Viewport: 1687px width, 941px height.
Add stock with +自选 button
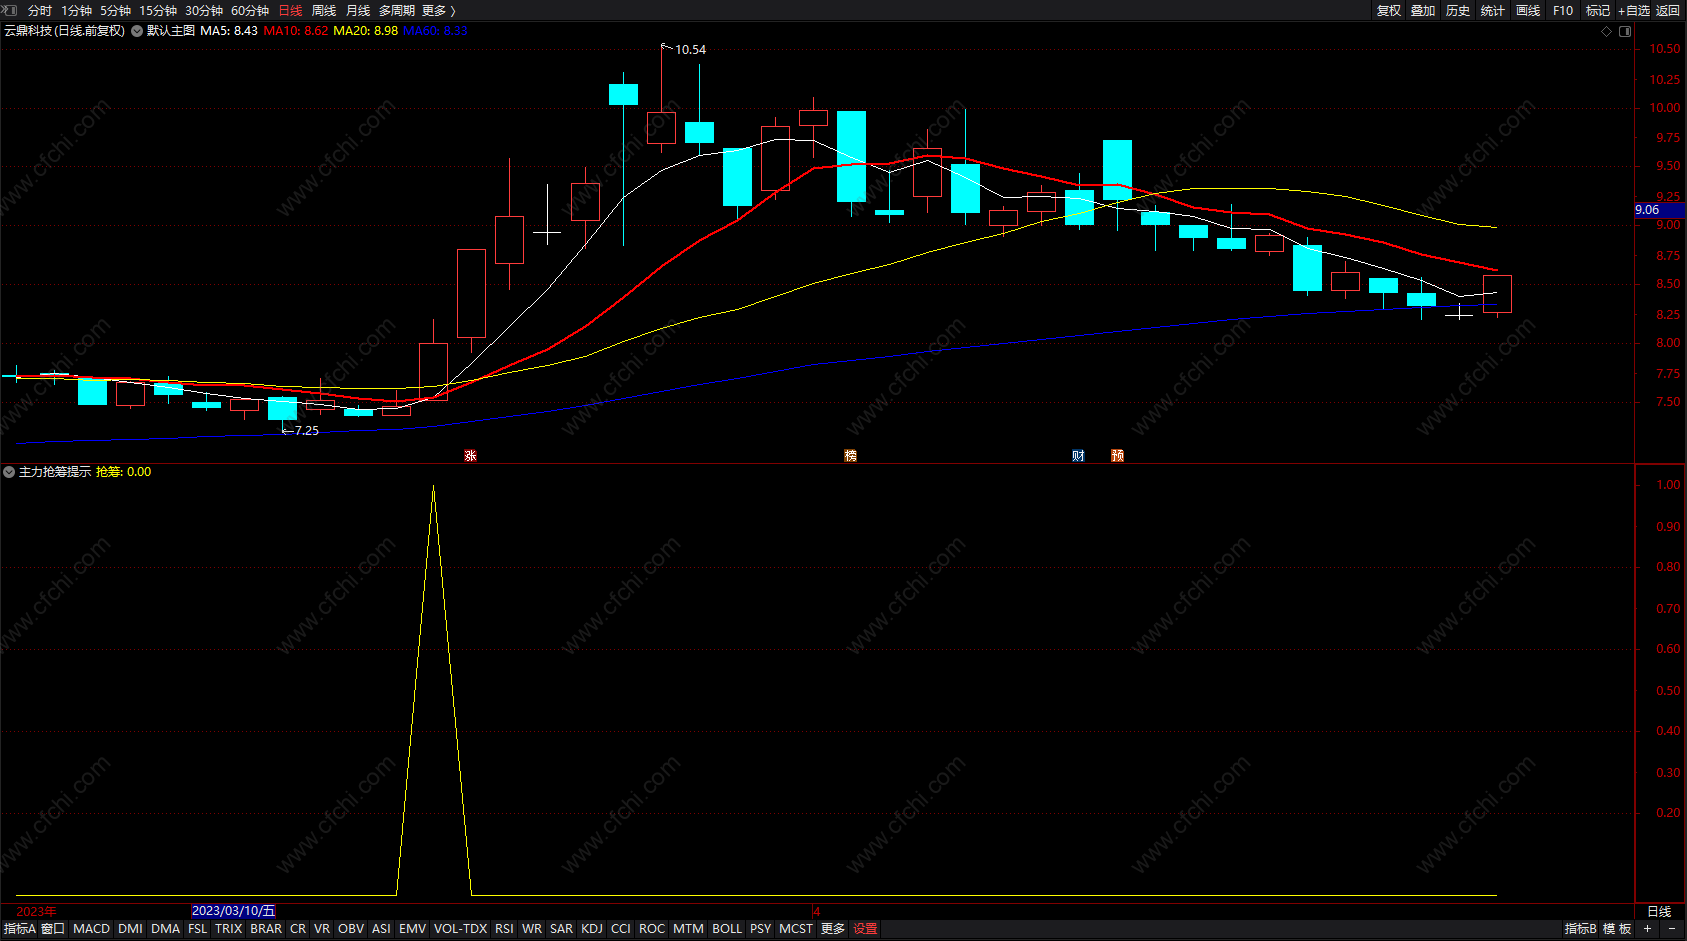point(1634,11)
